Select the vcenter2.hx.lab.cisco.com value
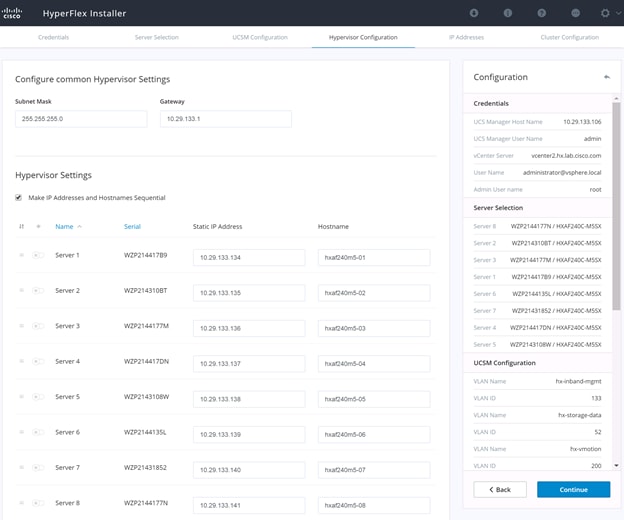This screenshot has height=520, width=624. click(566, 156)
